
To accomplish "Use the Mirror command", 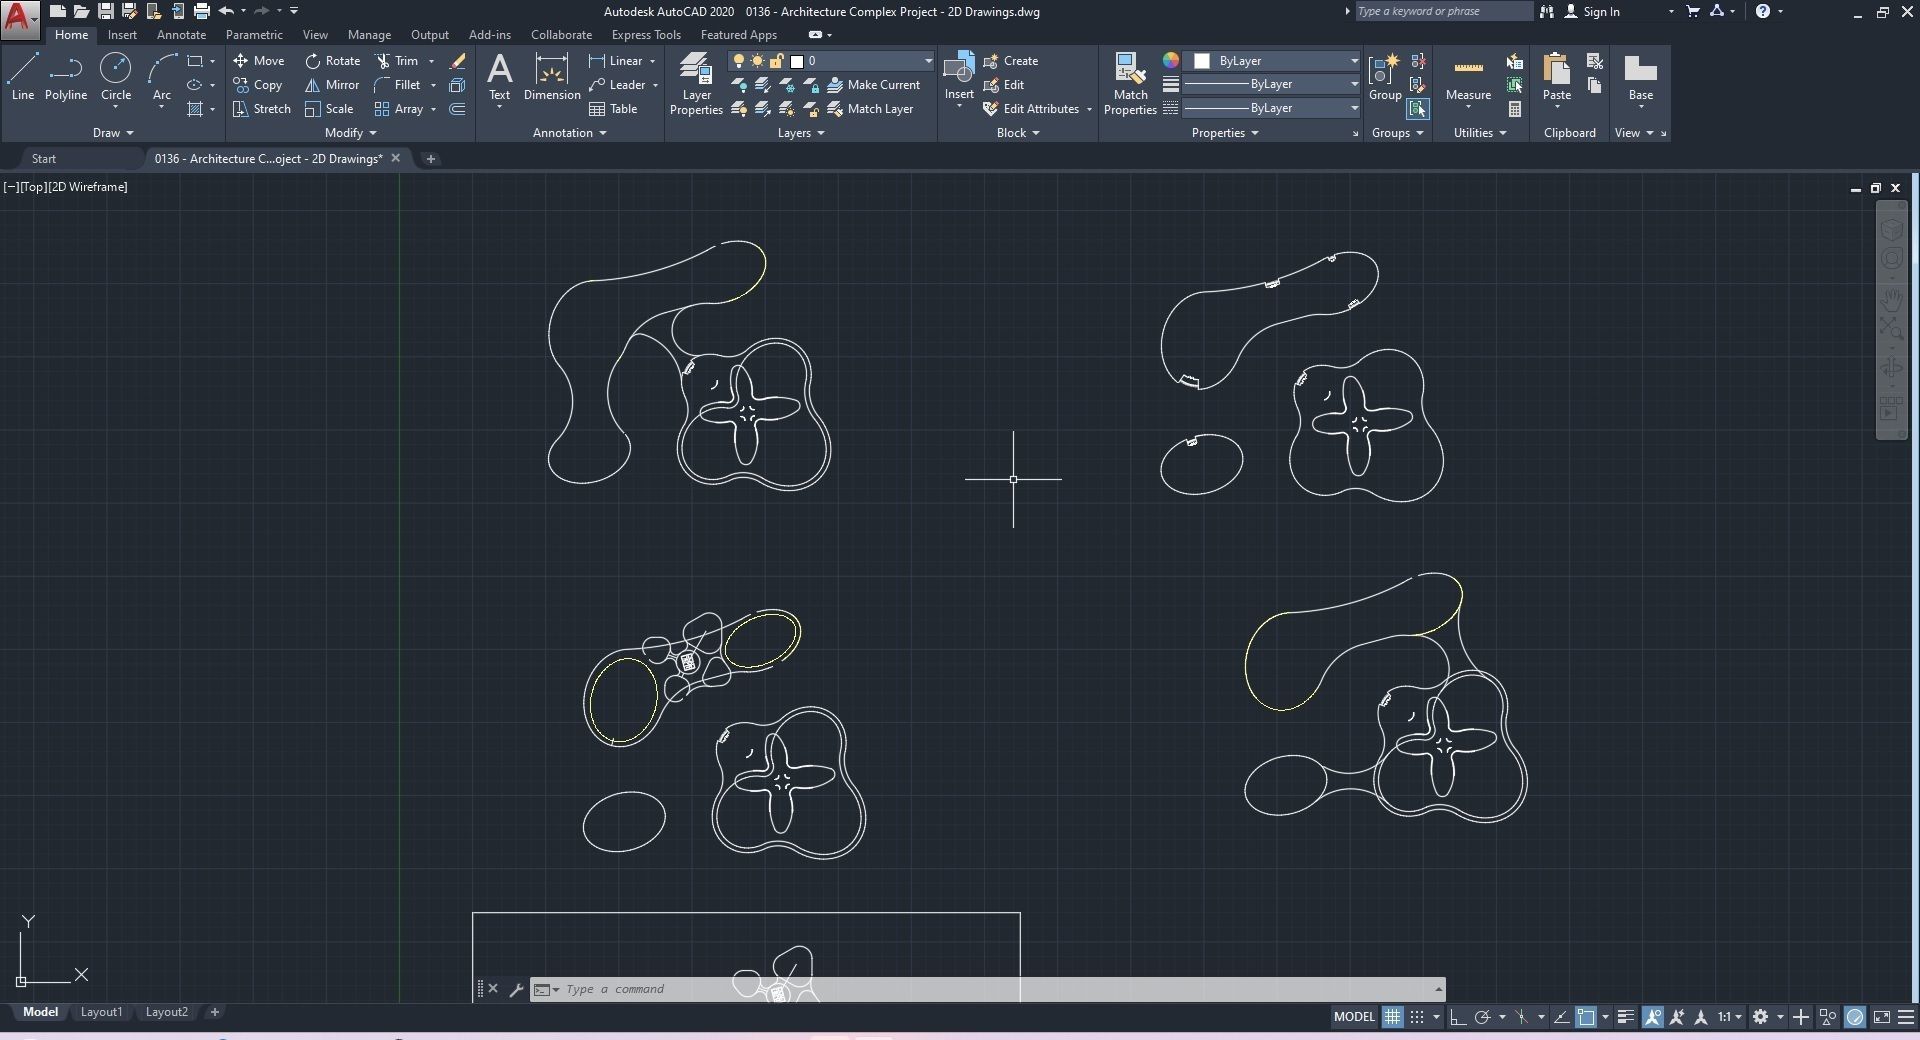I will click(x=332, y=85).
